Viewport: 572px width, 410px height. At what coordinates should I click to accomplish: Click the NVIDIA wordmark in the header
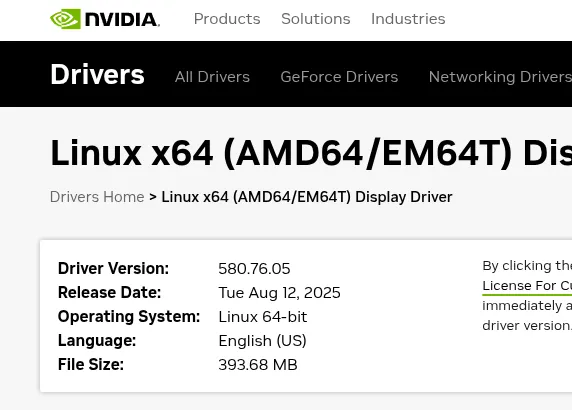123,20
